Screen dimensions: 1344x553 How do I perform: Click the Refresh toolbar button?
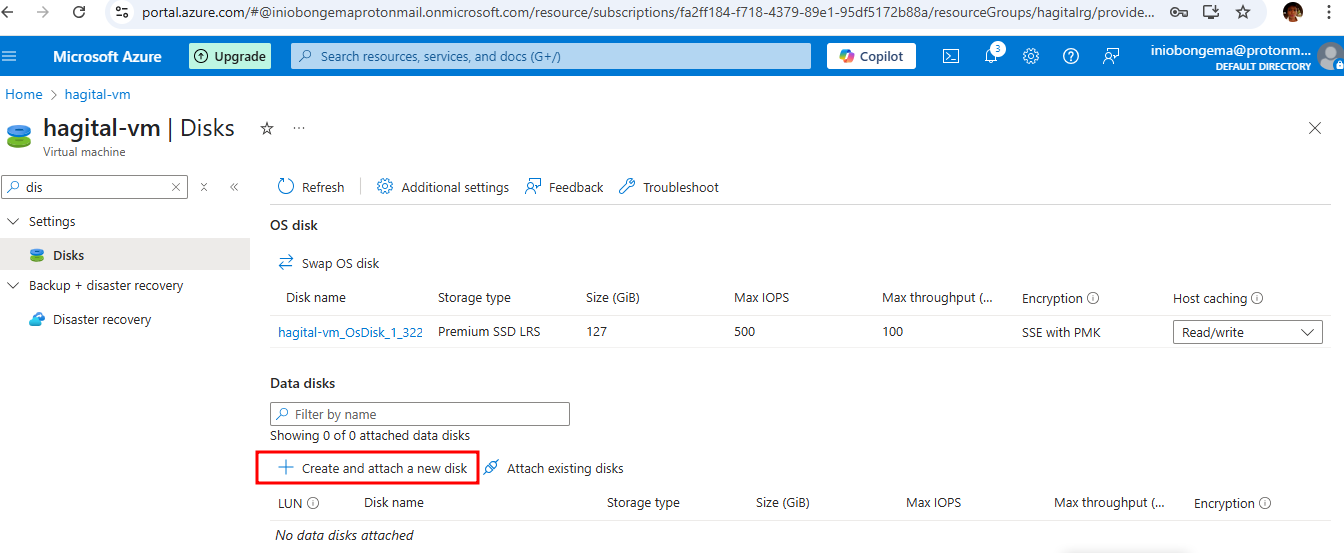point(311,187)
